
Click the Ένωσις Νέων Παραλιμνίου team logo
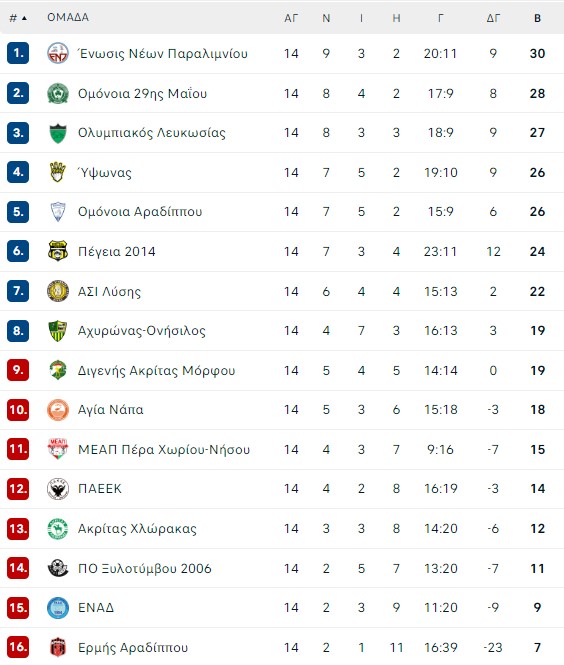[58, 53]
